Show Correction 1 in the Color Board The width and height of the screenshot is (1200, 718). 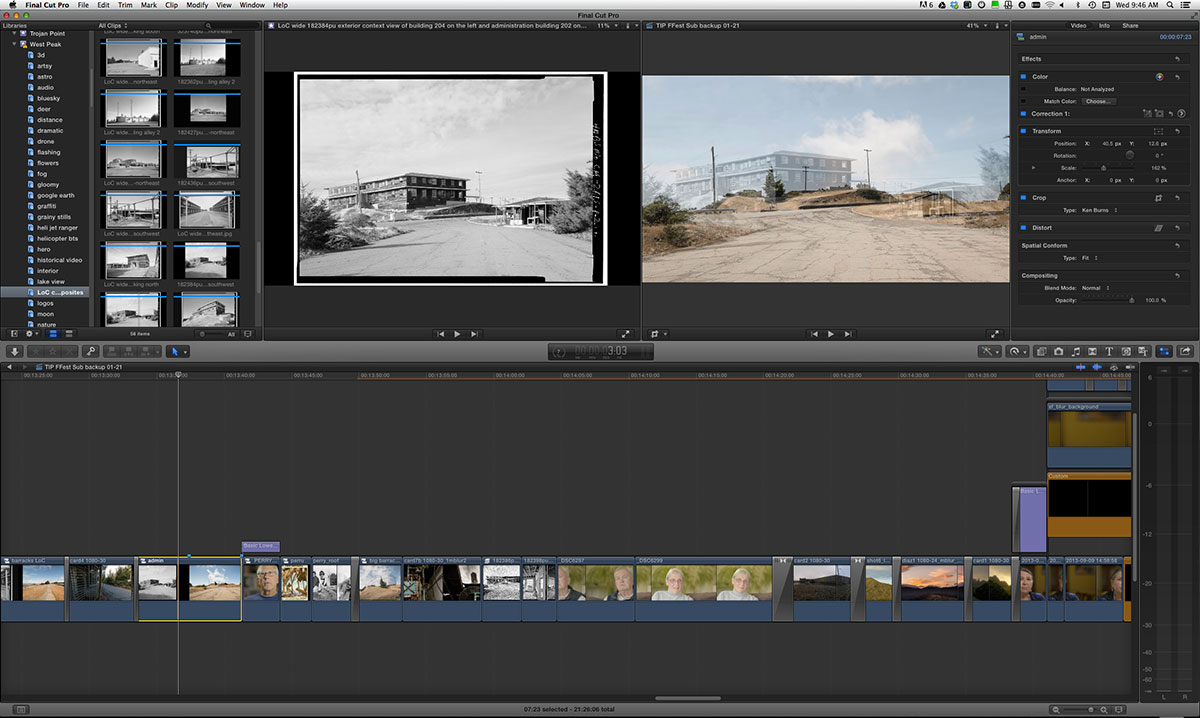tap(1181, 114)
